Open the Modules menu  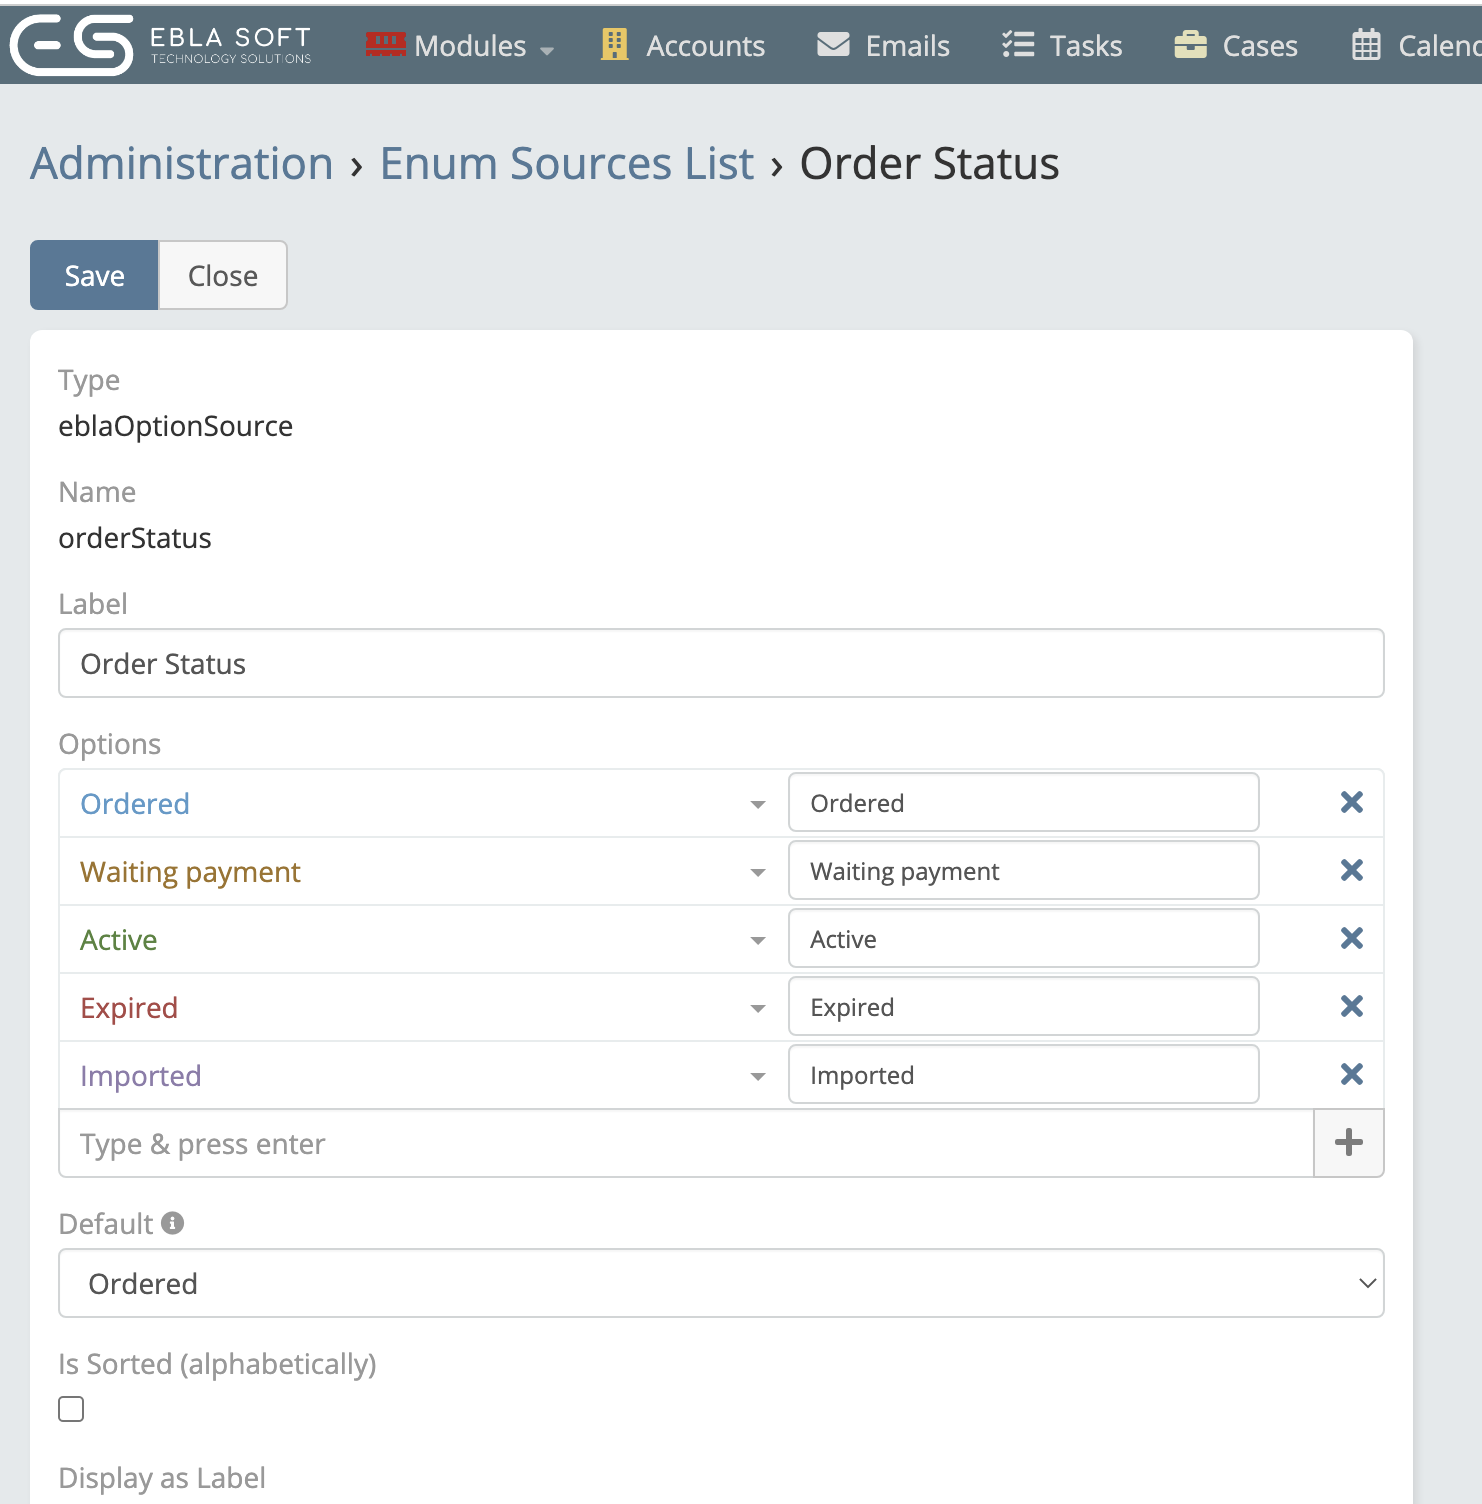pos(460,46)
